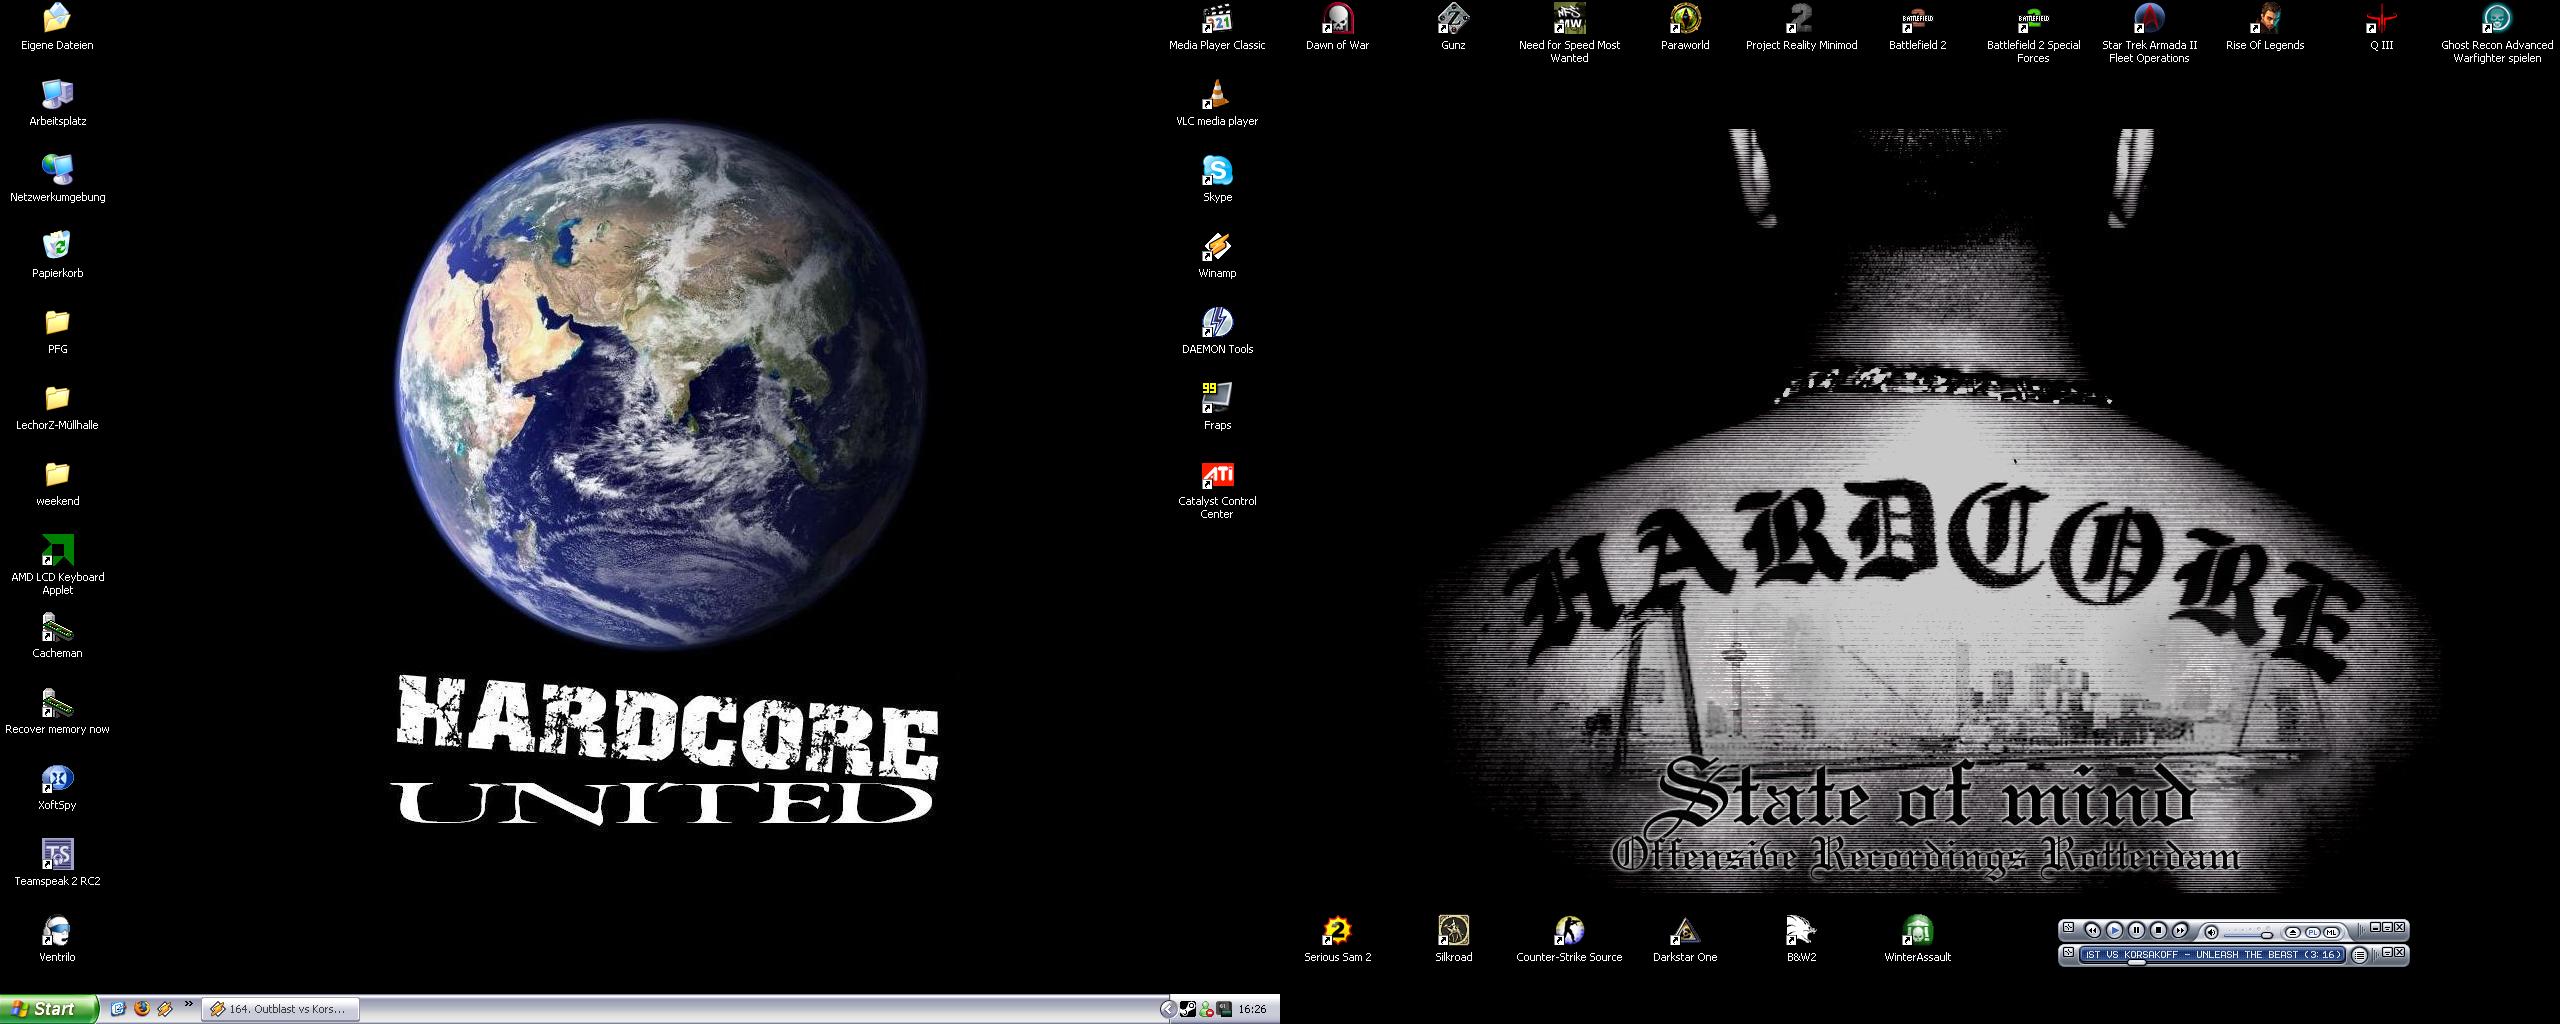Click the Media Player Classic icon
Viewport: 2560px width, 1024px height.
(1217, 27)
